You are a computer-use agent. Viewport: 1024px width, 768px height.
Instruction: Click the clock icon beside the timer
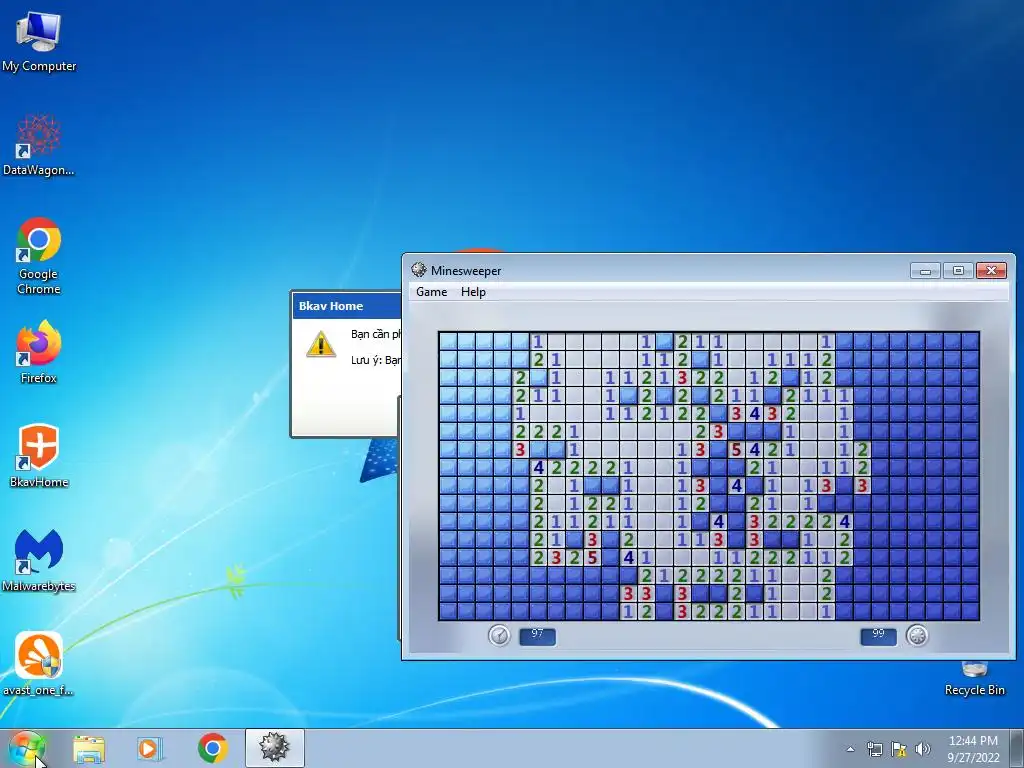tap(499, 635)
